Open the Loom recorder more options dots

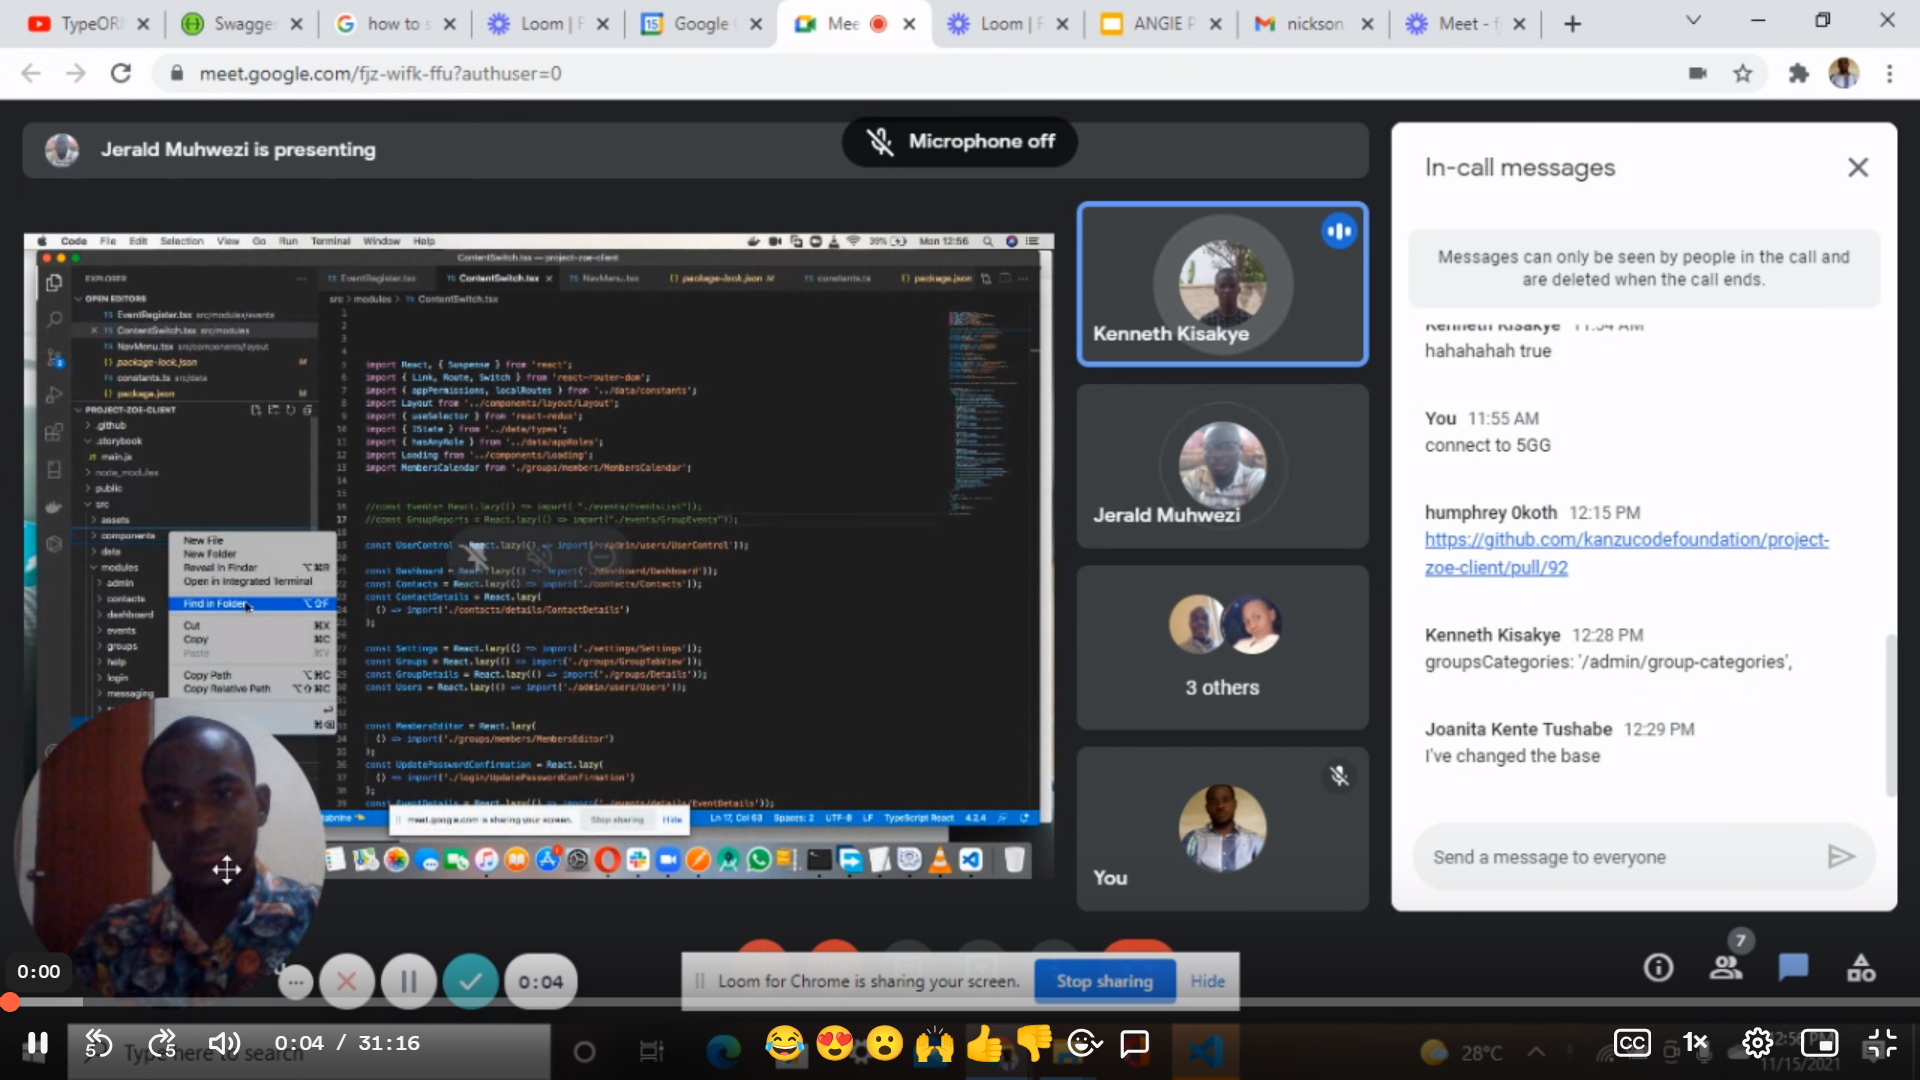point(295,982)
